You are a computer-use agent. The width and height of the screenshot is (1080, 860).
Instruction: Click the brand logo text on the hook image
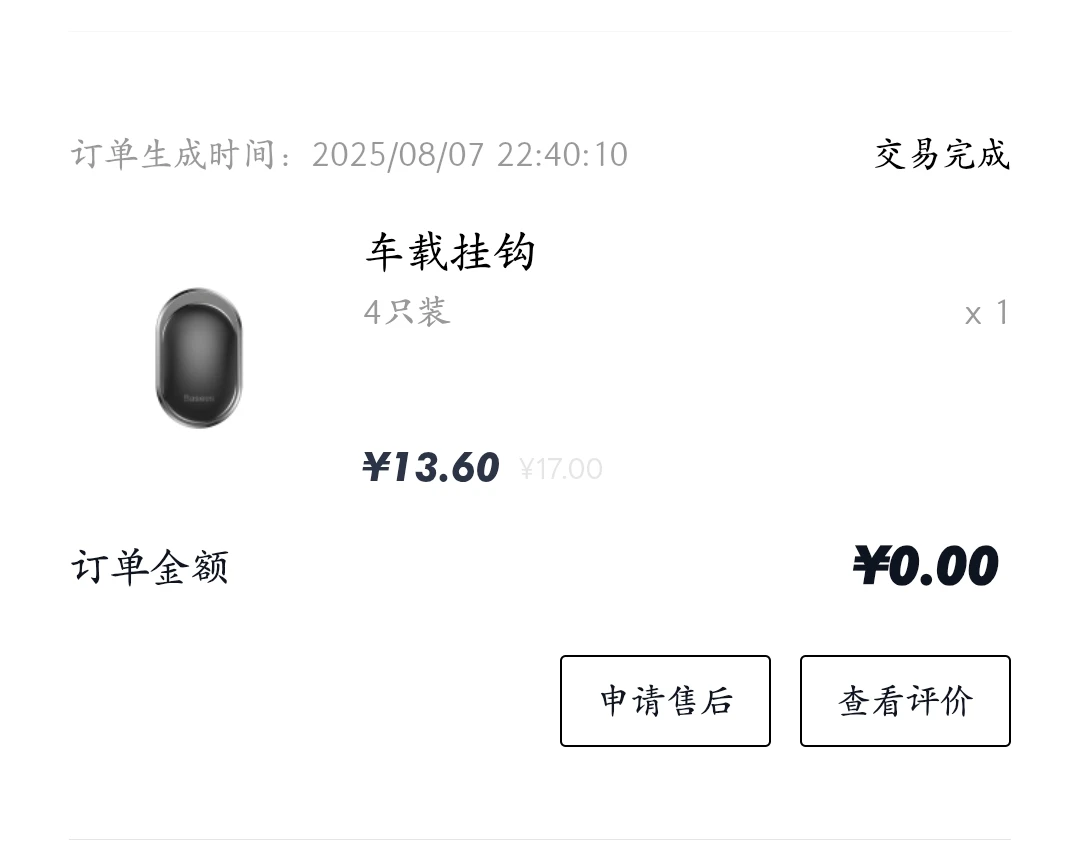coord(199,399)
